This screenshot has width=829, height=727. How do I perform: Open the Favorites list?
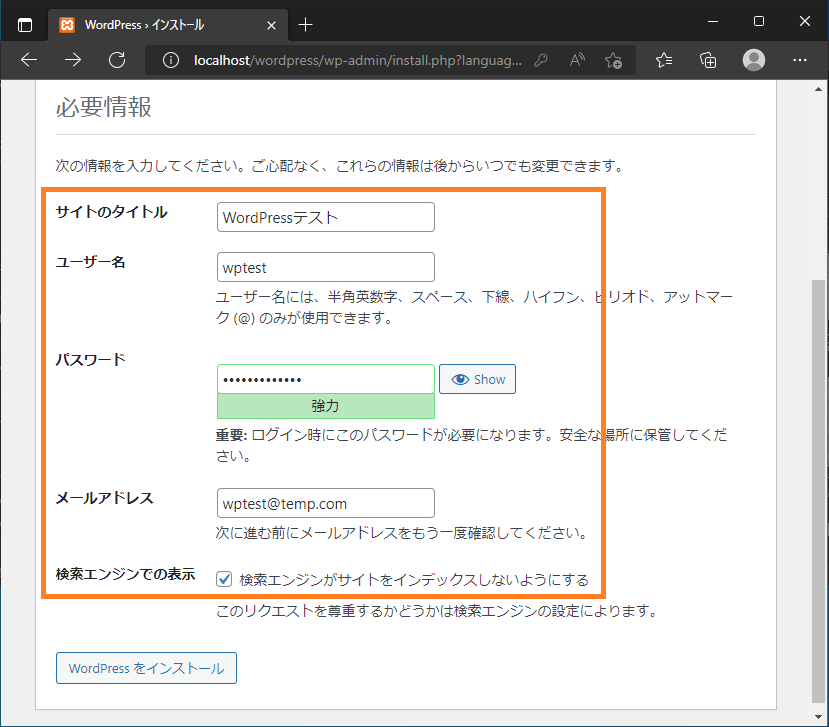point(664,60)
